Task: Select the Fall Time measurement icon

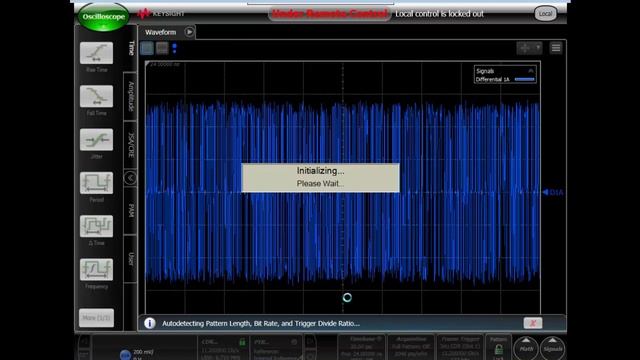Action: pyautogui.click(x=96, y=96)
